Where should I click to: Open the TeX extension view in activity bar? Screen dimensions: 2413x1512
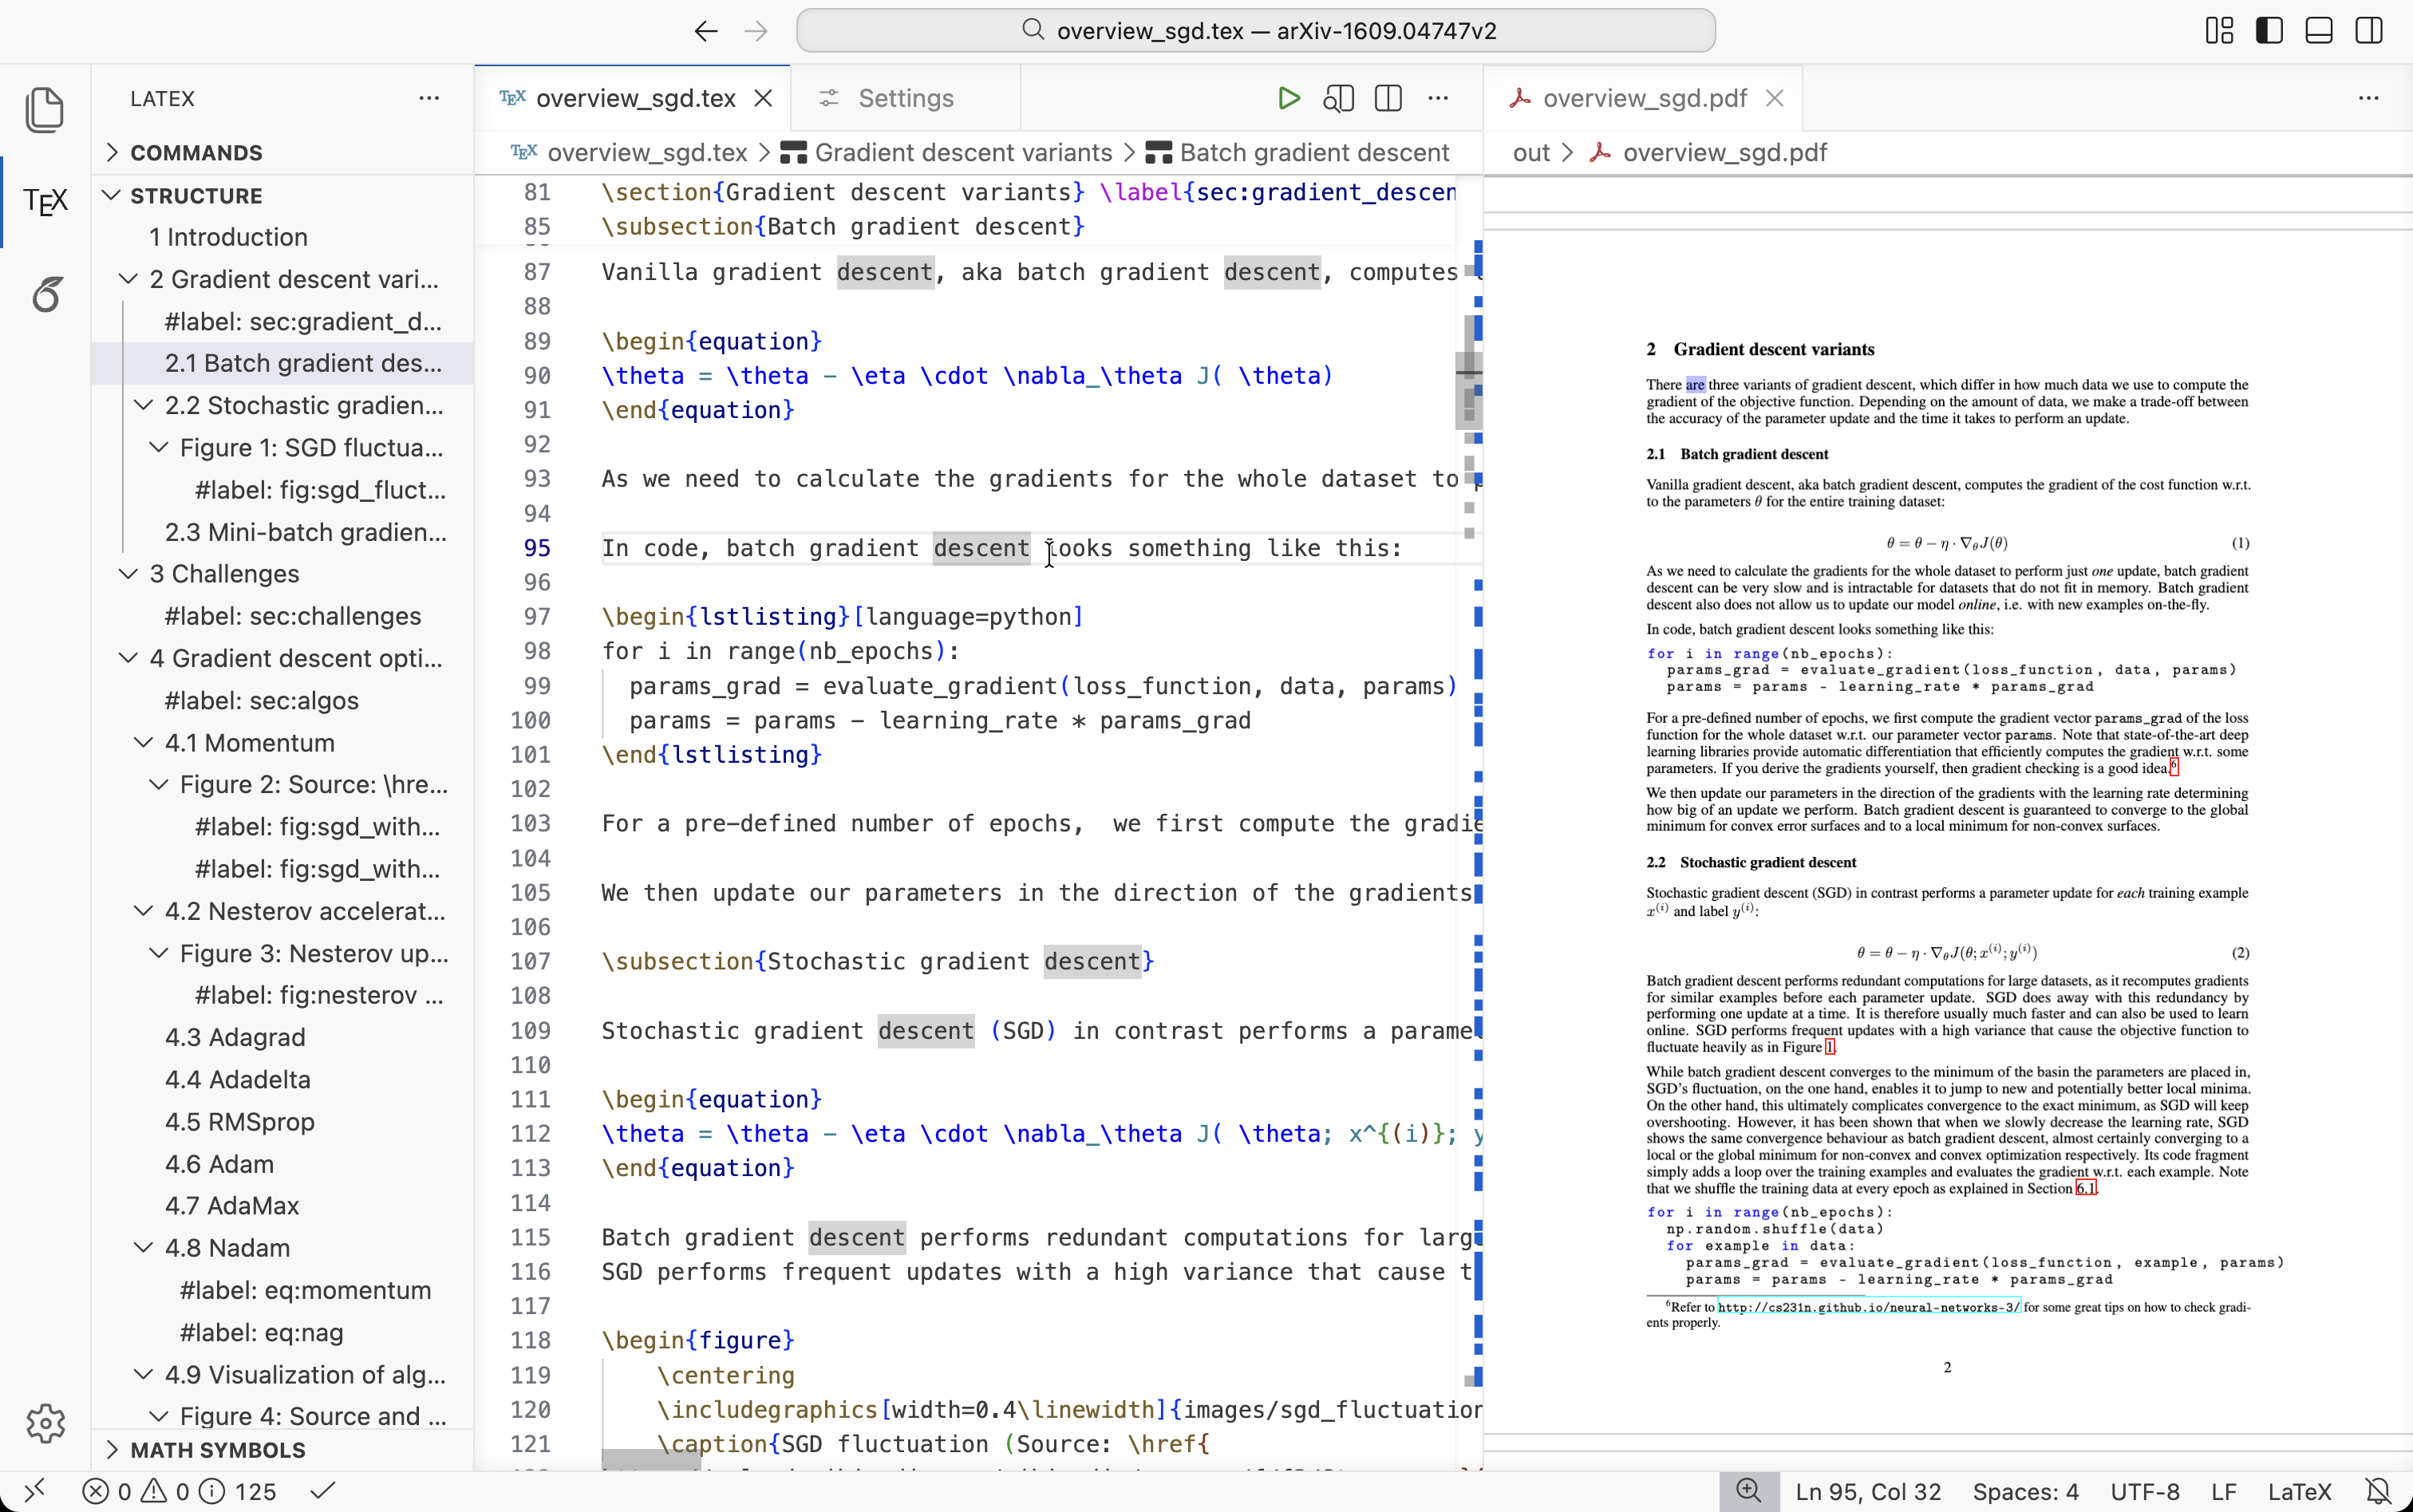point(45,201)
